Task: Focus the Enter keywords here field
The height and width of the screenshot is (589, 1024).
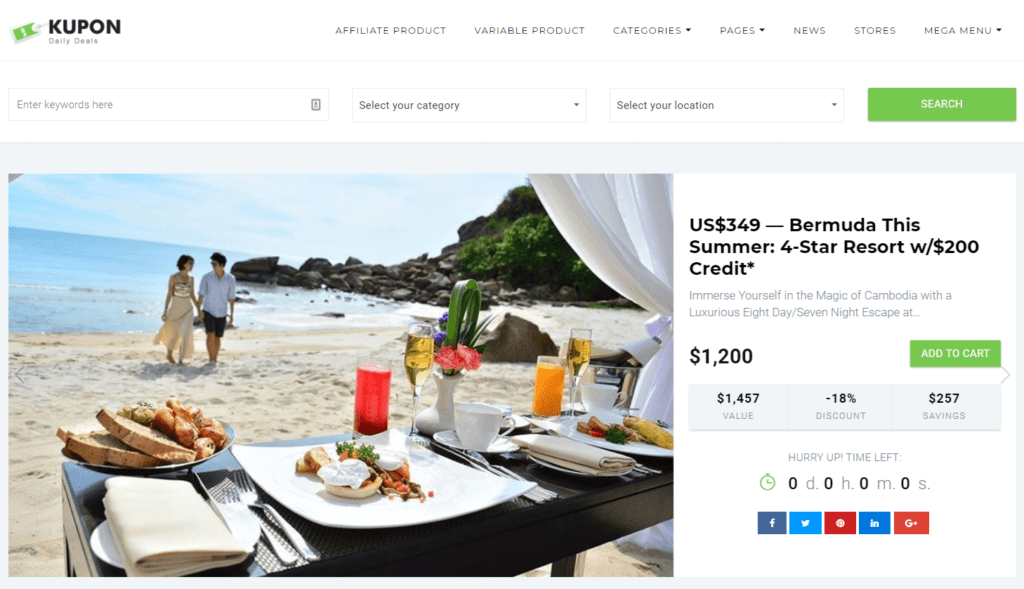Action: click(x=168, y=104)
